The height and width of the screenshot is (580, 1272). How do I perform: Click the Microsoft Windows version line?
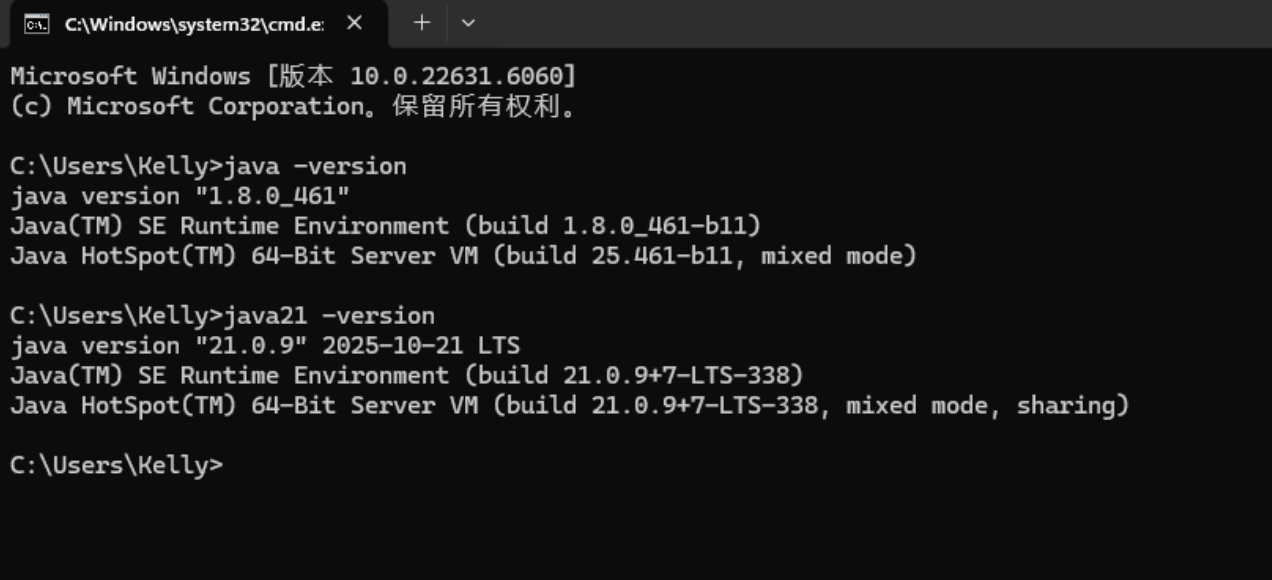tap(293, 76)
